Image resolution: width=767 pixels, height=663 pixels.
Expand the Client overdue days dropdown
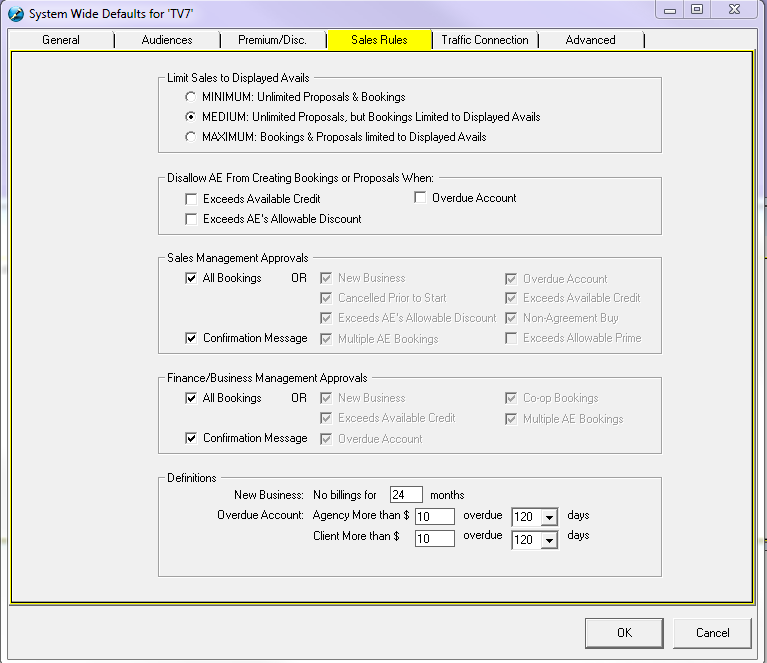click(548, 539)
